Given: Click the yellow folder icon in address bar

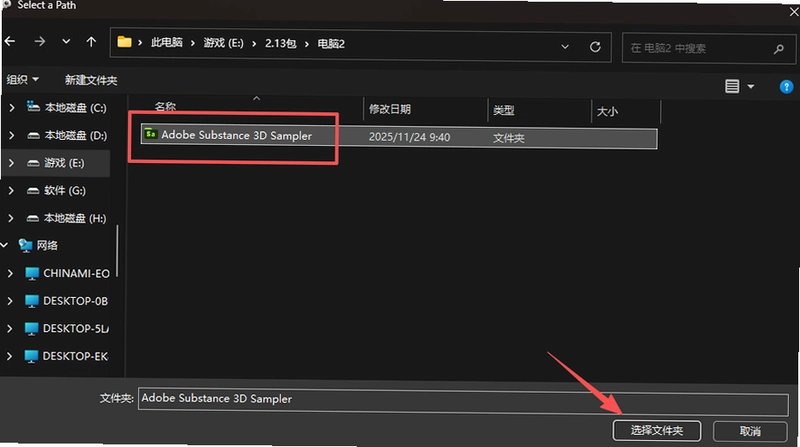Looking at the screenshot, I should pyautogui.click(x=124, y=42).
